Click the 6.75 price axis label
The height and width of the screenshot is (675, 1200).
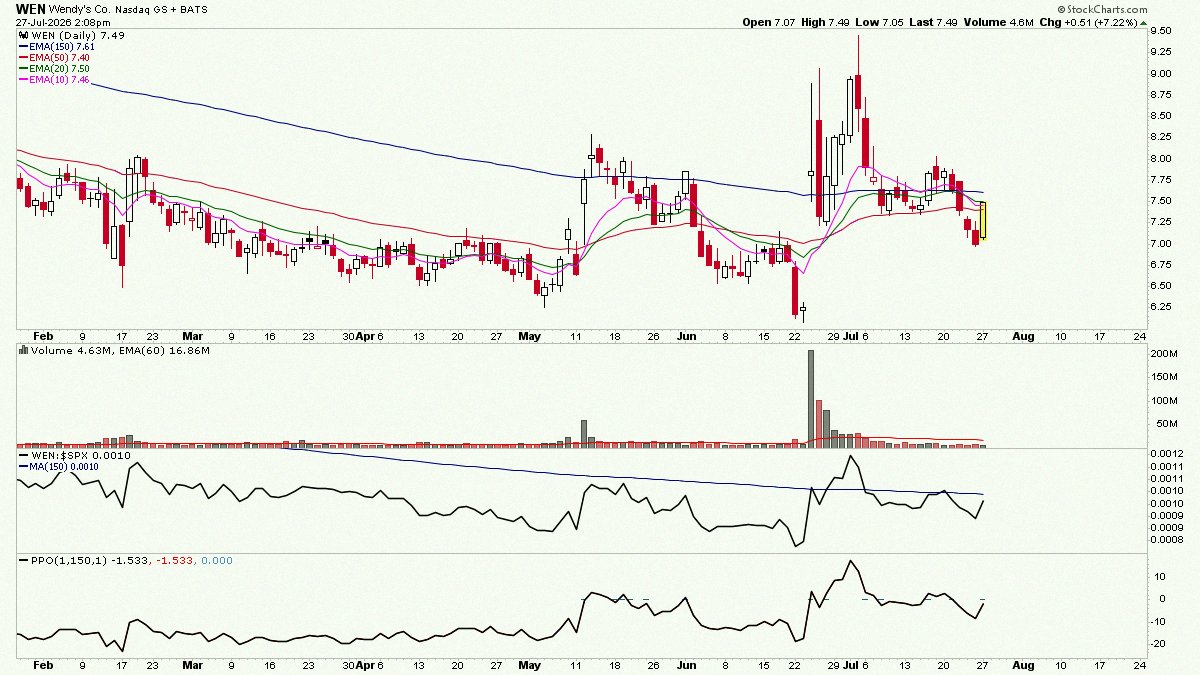[x=1161, y=265]
